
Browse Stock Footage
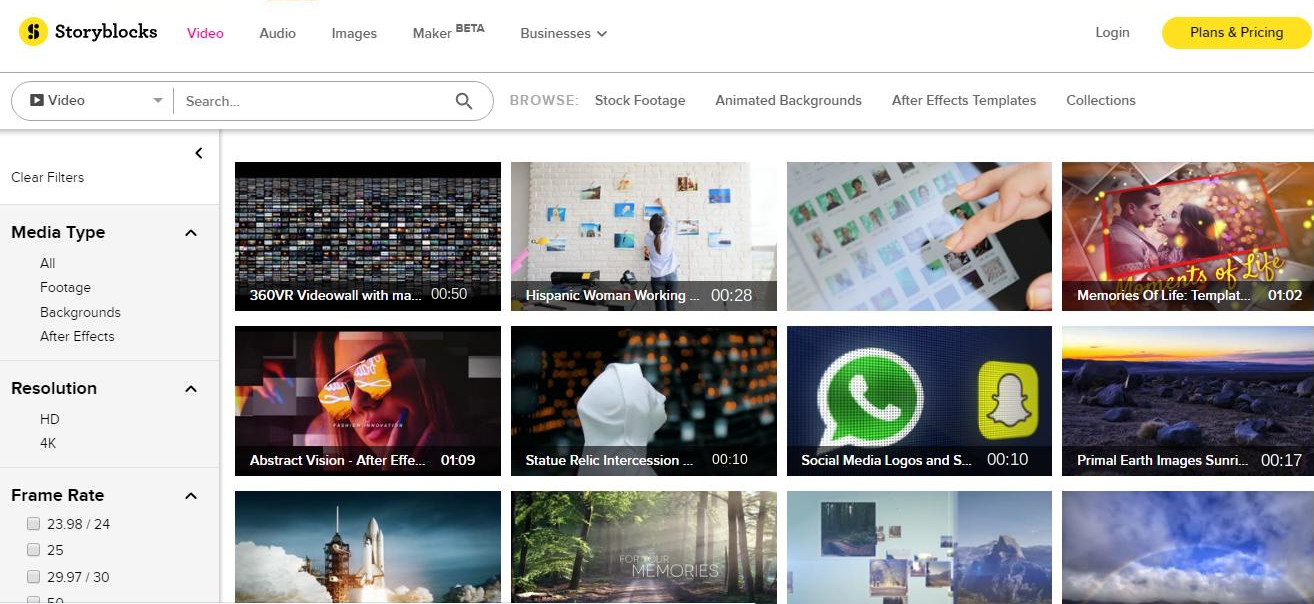tap(640, 100)
